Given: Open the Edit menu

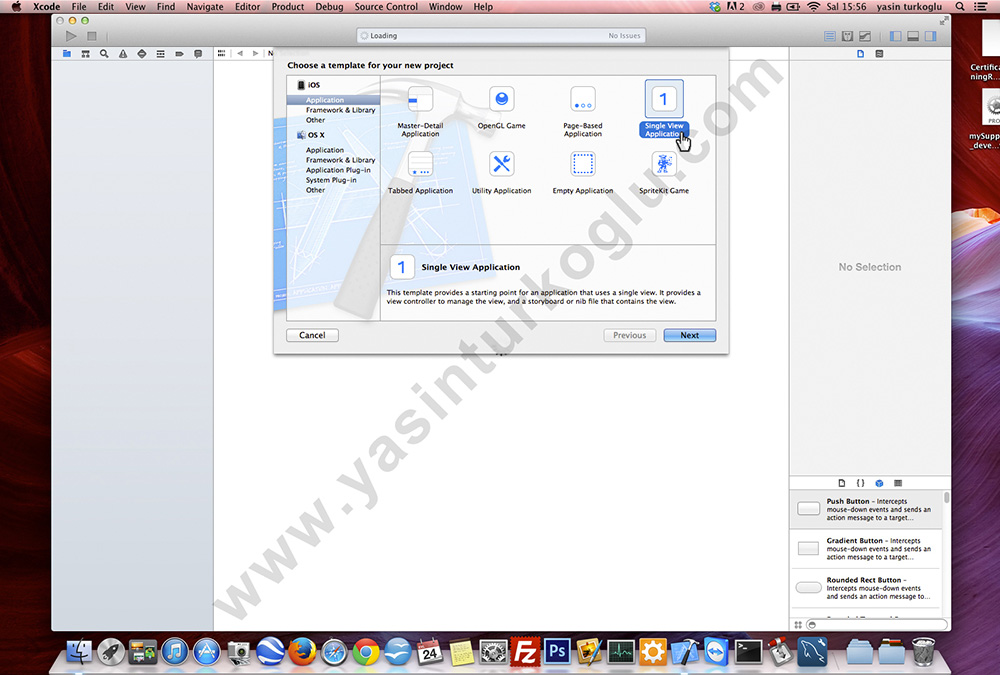Looking at the screenshot, I should pos(106,6).
